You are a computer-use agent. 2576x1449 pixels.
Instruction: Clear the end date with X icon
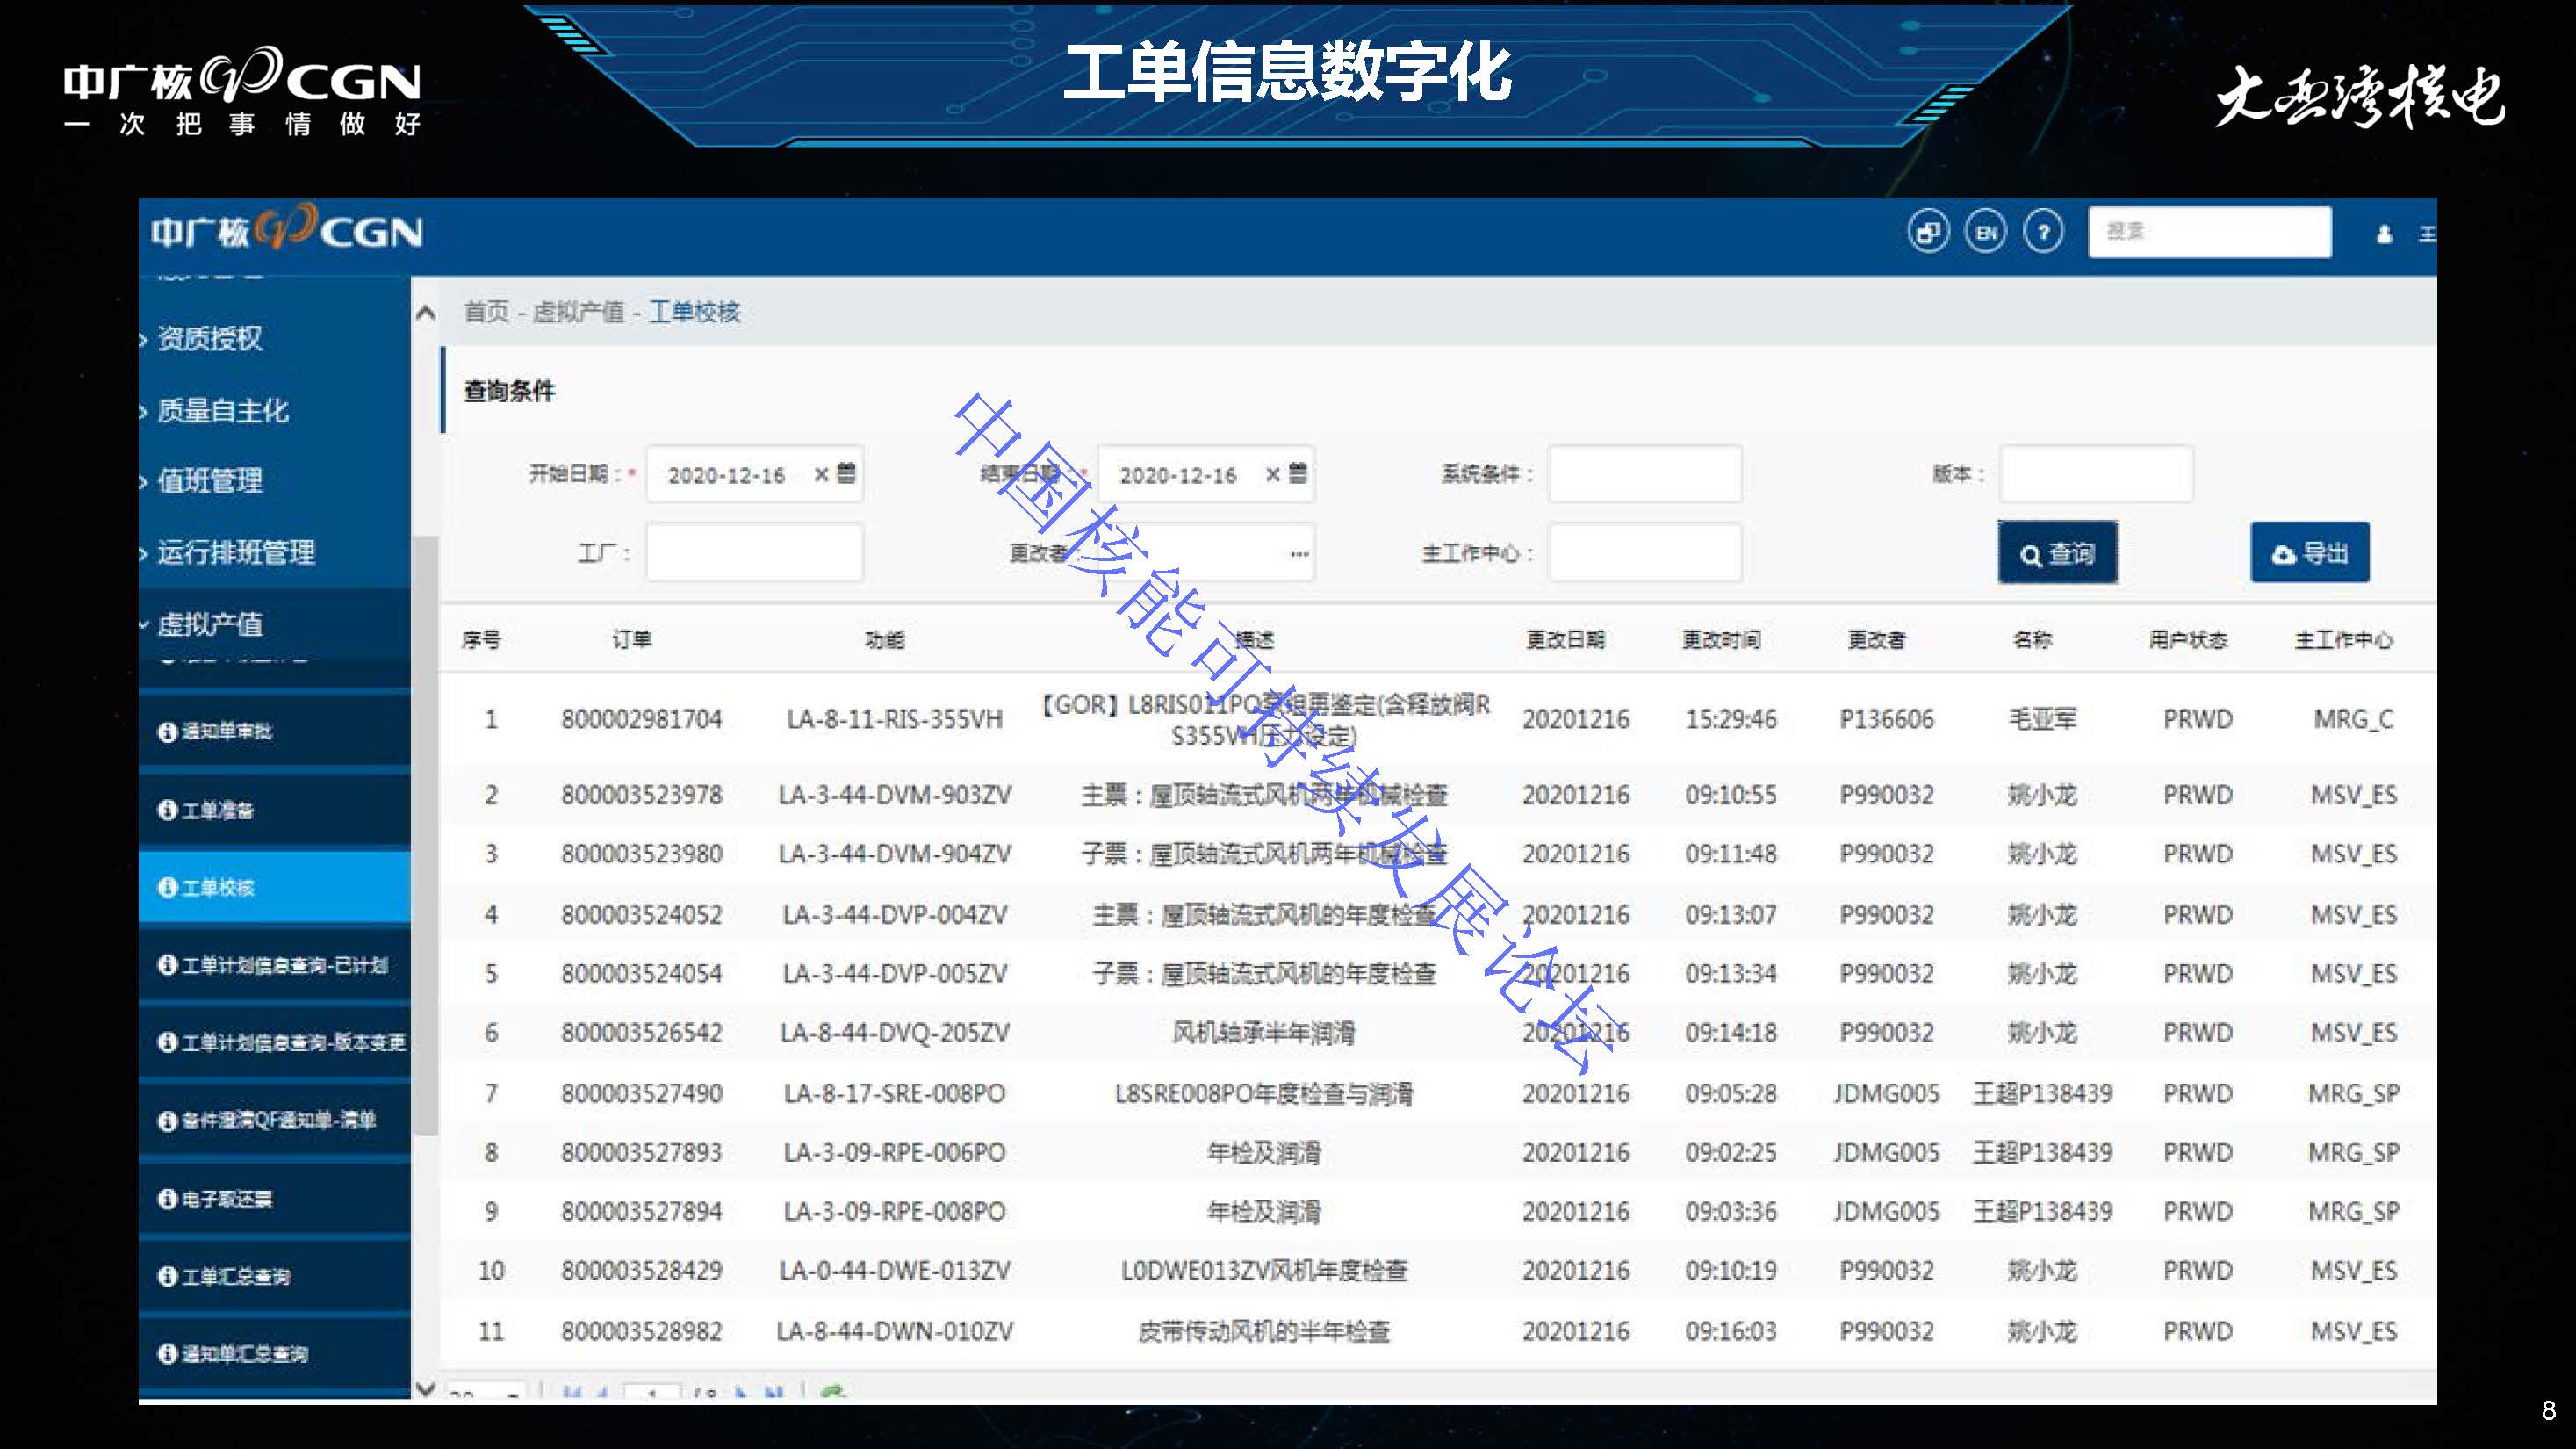point(1272,474)
